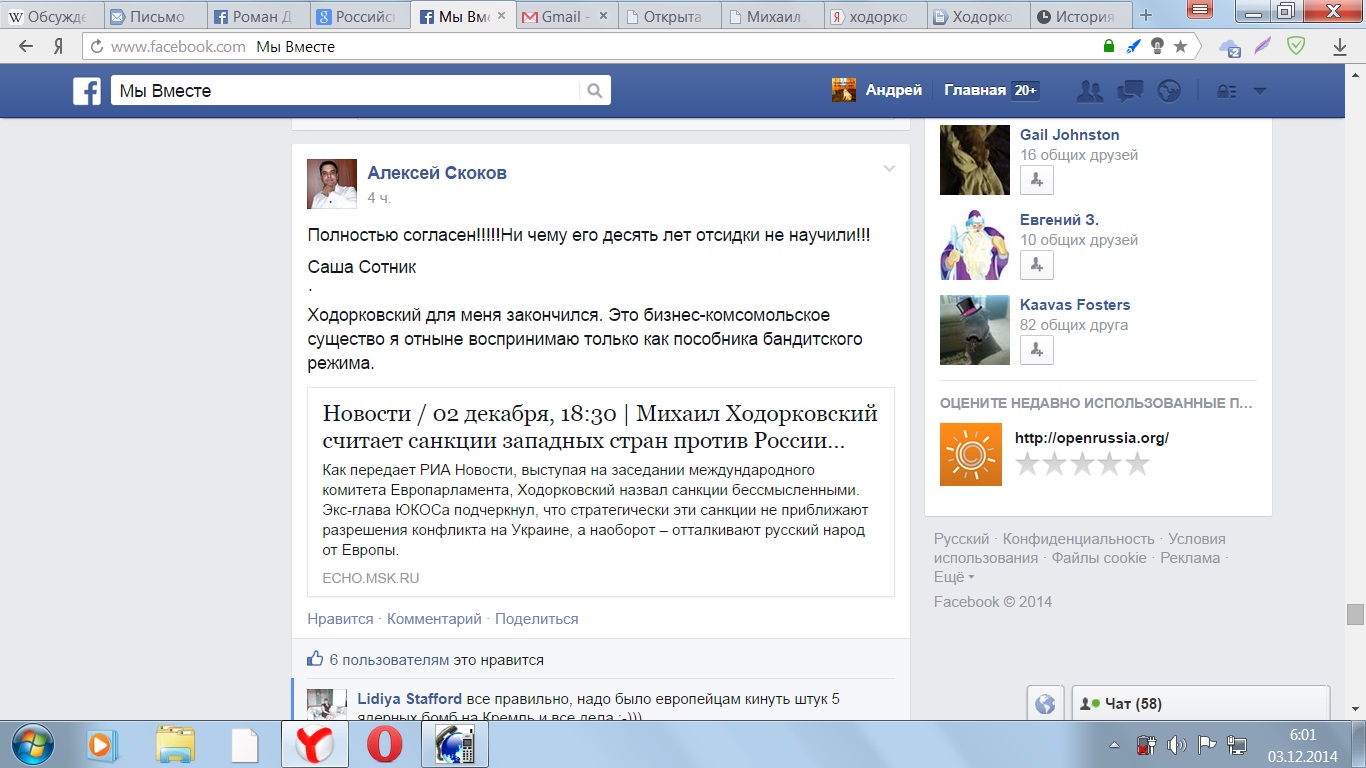Click the 'Конфиденциальность' footer link
The image size is (1366, 768).
[x=1078, y=539]
